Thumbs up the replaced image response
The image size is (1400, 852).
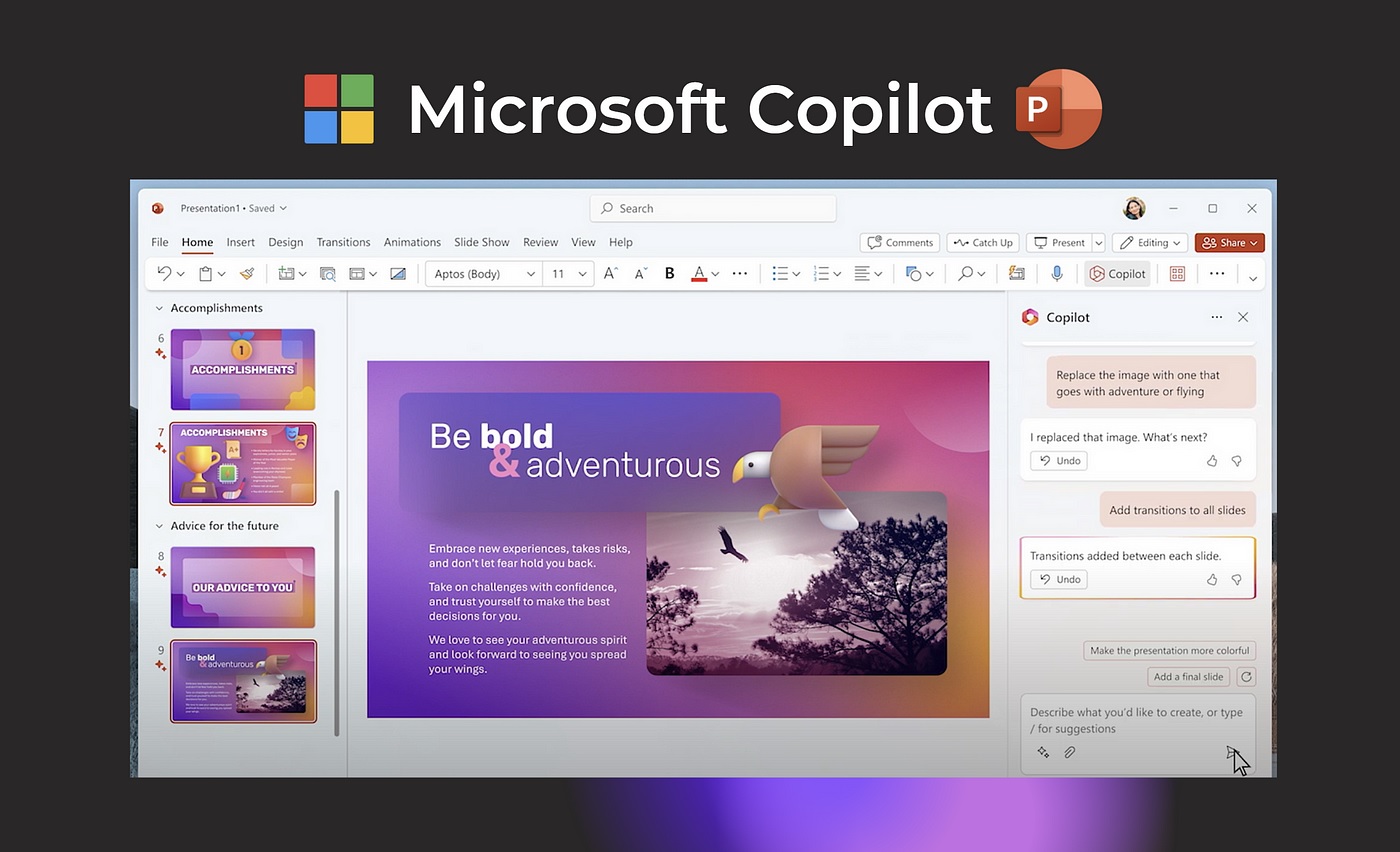coord(1212,461)
